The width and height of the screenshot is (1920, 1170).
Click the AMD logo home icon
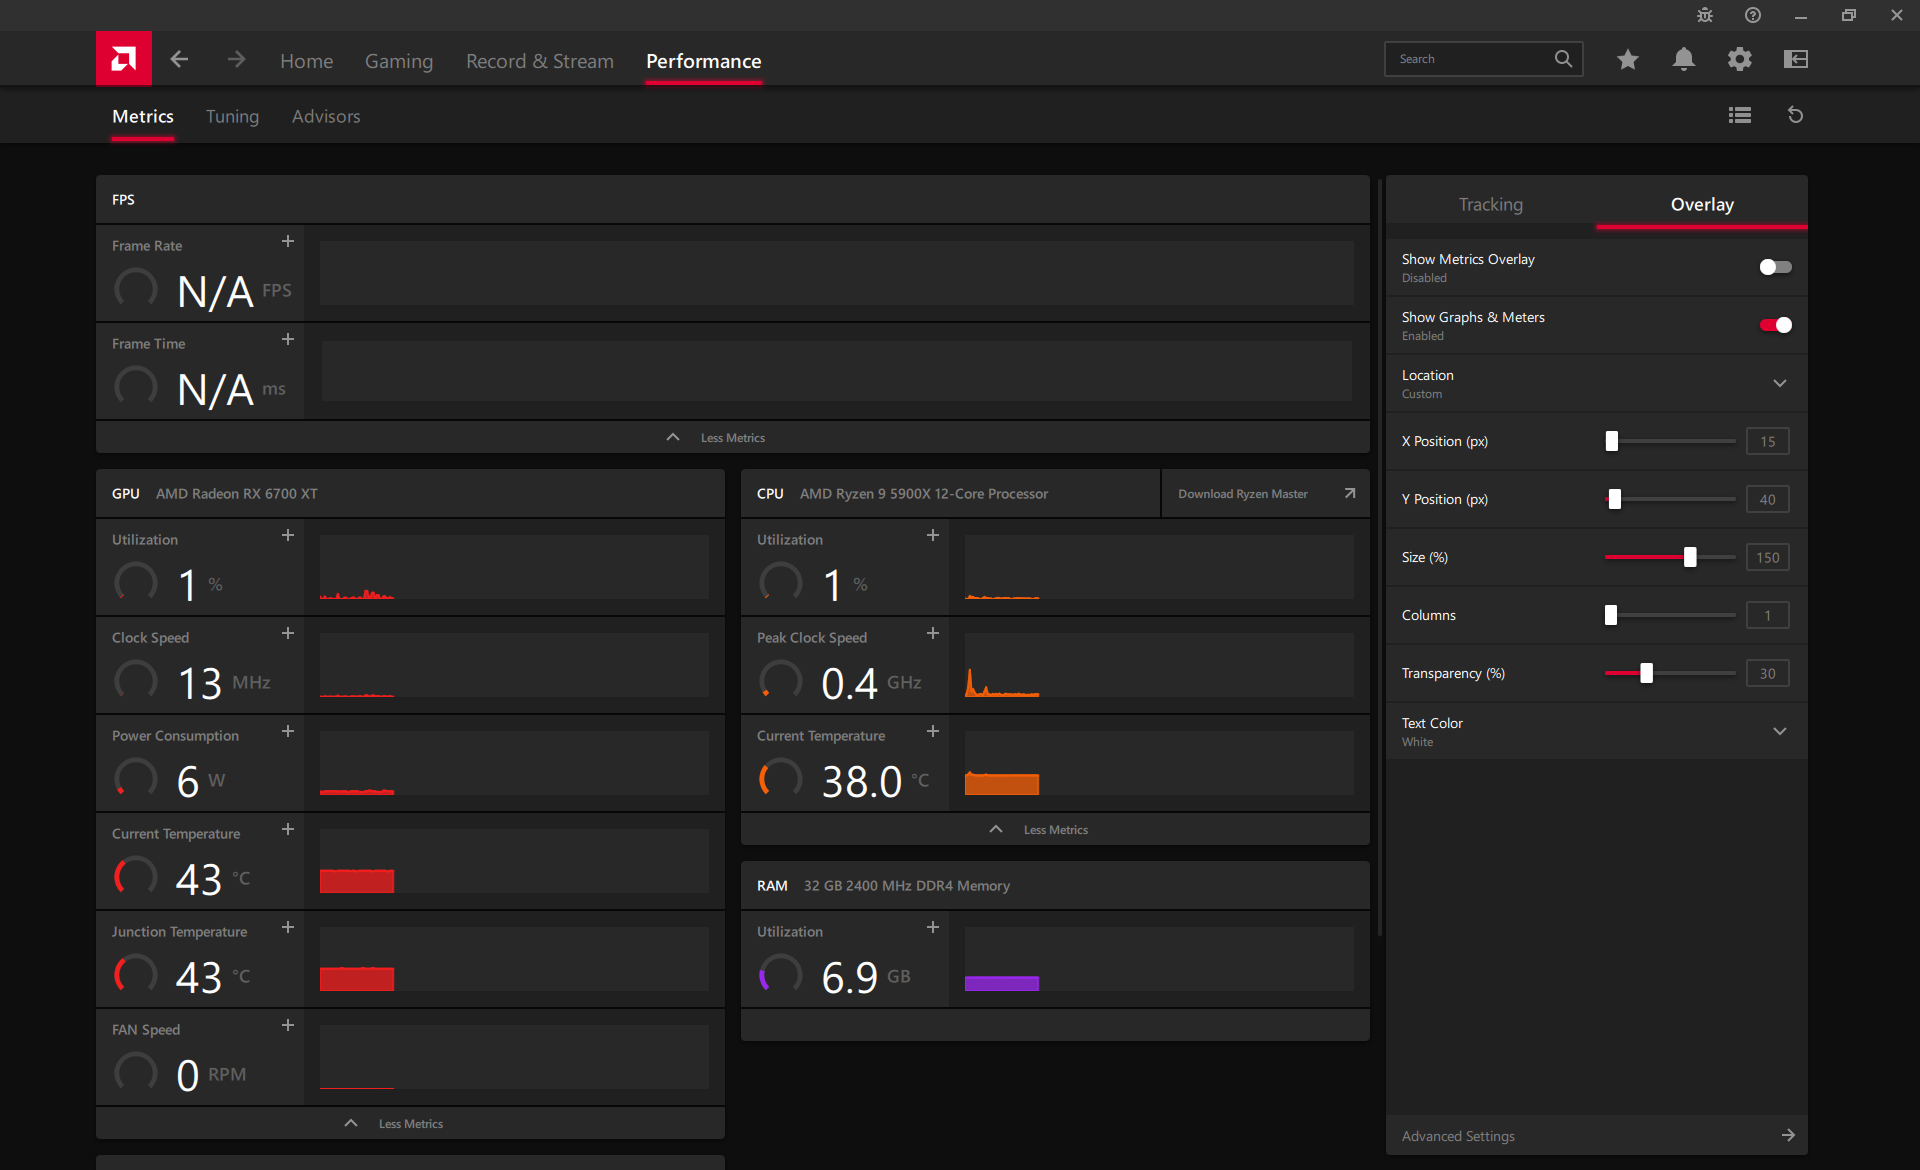[124, 59]
